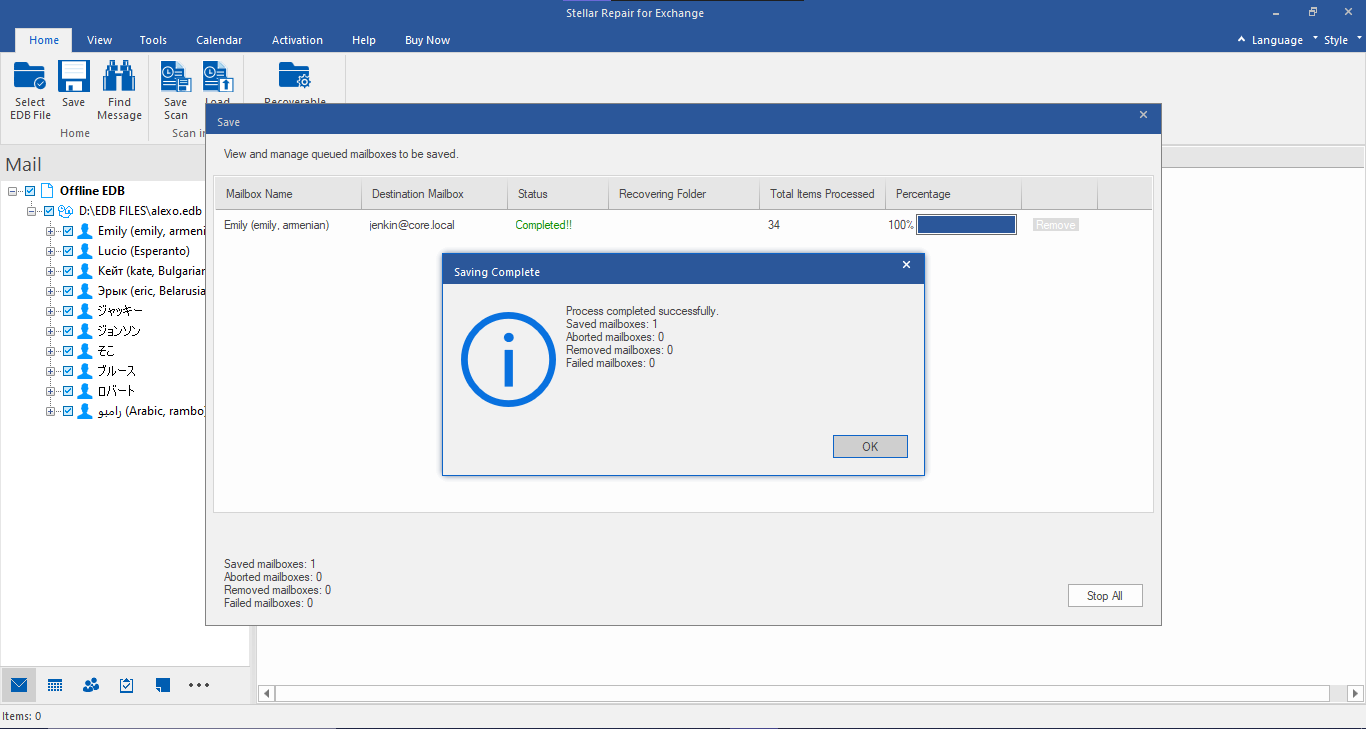Click the three-dots more options icon
This screenshot has width=1366, height=729.
[x=199, y=685]
